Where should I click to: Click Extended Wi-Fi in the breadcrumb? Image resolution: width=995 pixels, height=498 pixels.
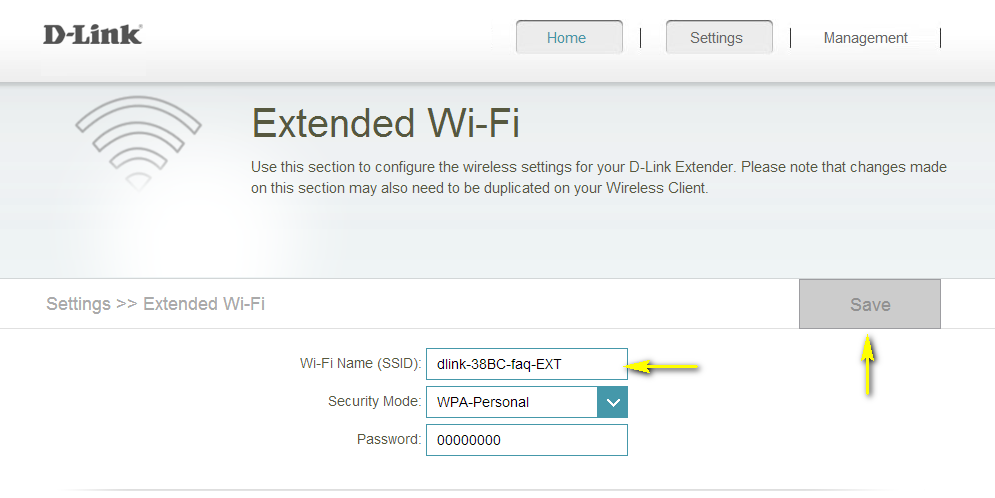pos(204,304)
